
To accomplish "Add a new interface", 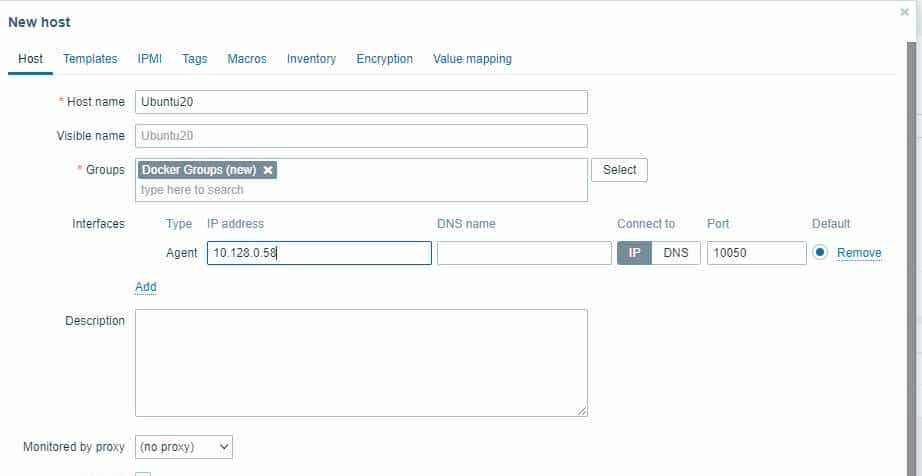I will pos(146,286).
